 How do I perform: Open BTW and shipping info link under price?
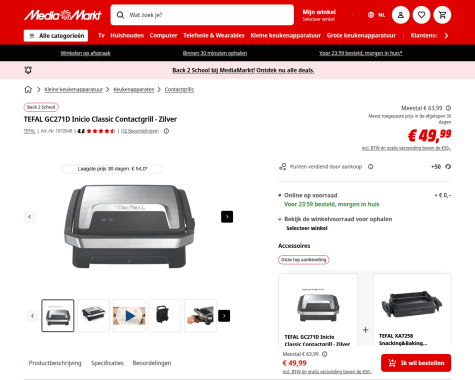[x=406, y=148]
